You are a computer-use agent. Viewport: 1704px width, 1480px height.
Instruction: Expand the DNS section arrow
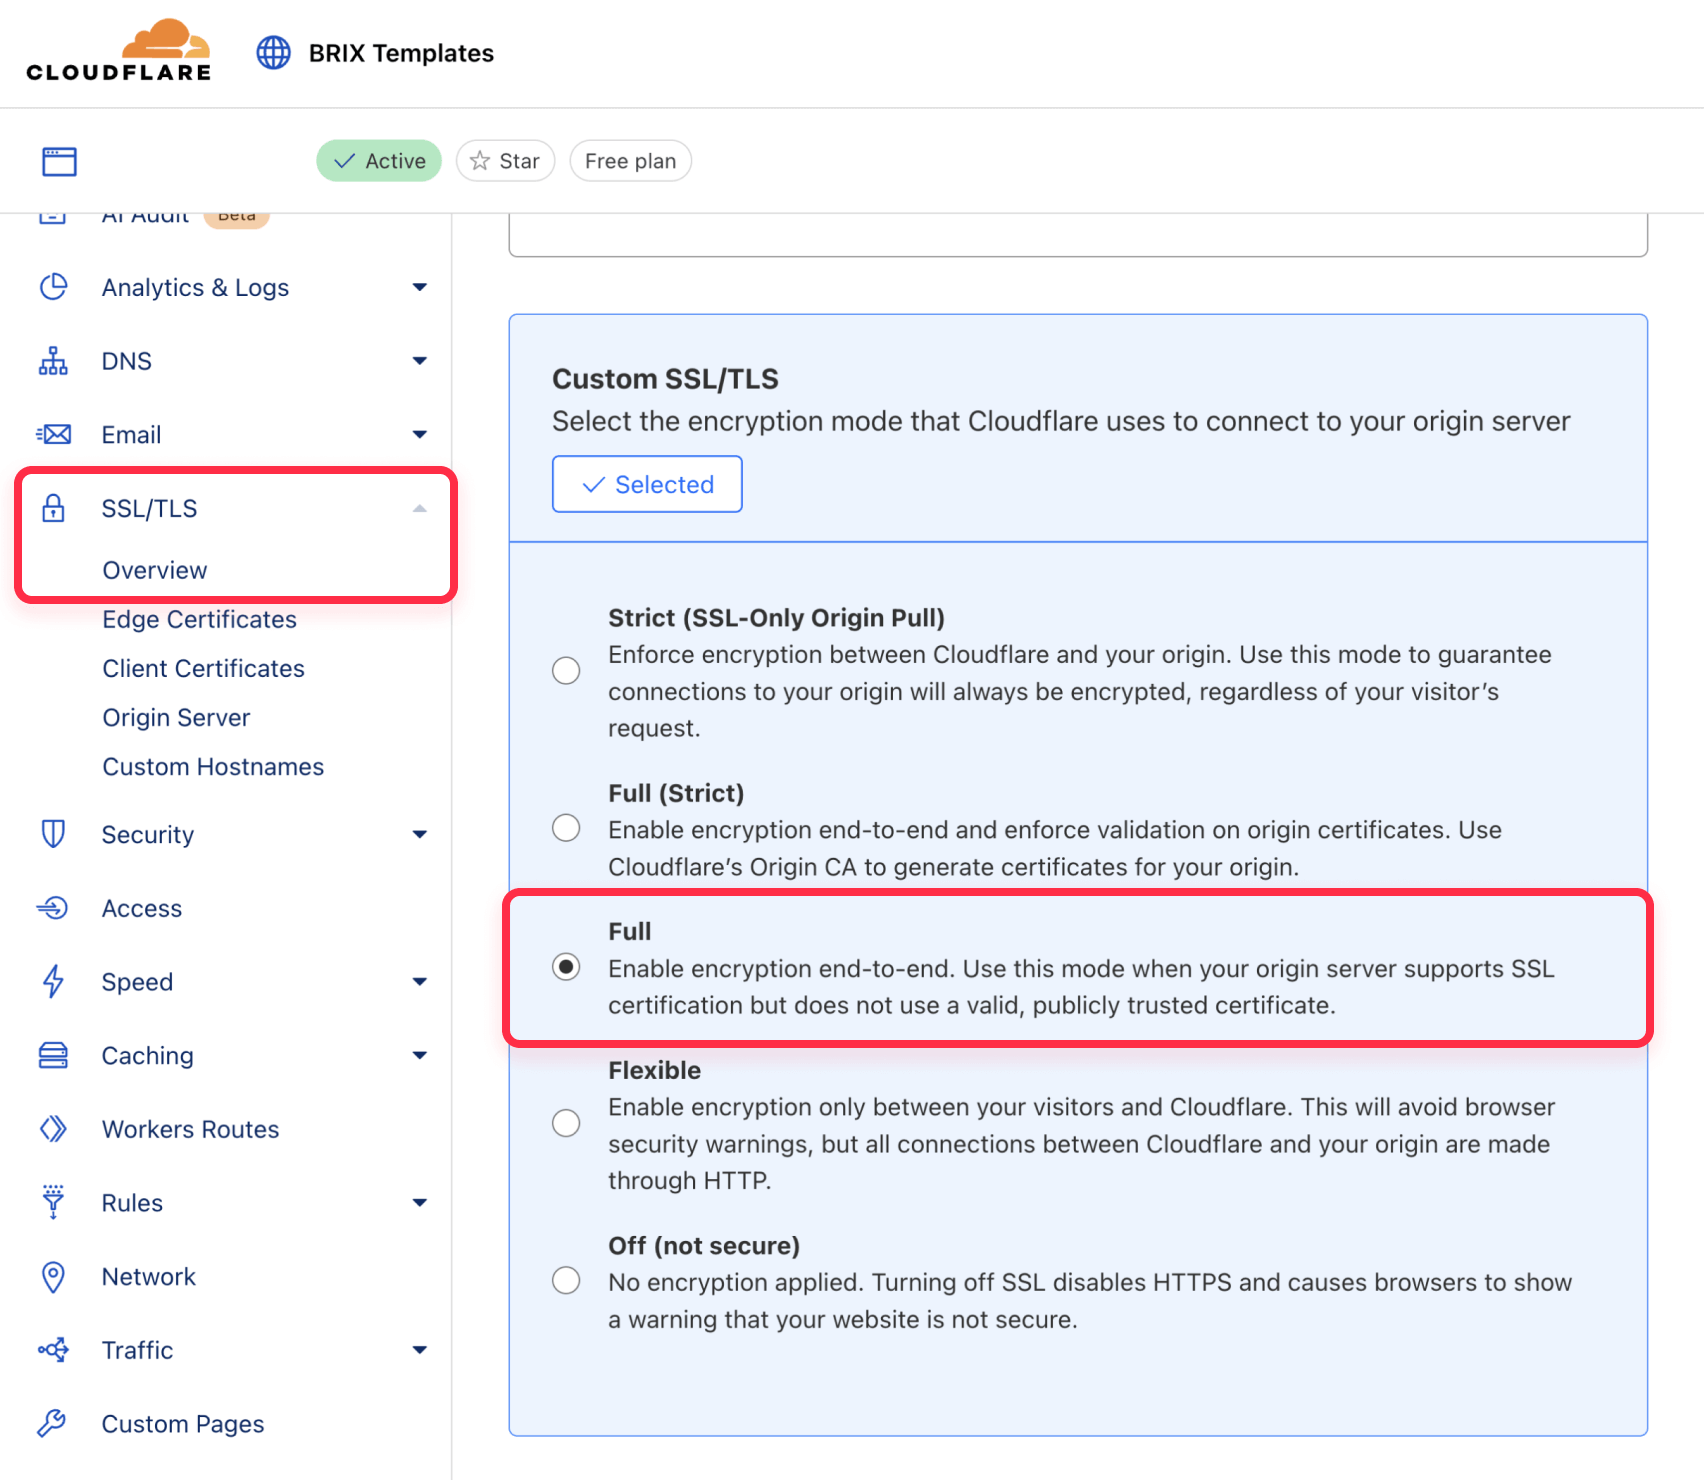click(x=420, y=361)
